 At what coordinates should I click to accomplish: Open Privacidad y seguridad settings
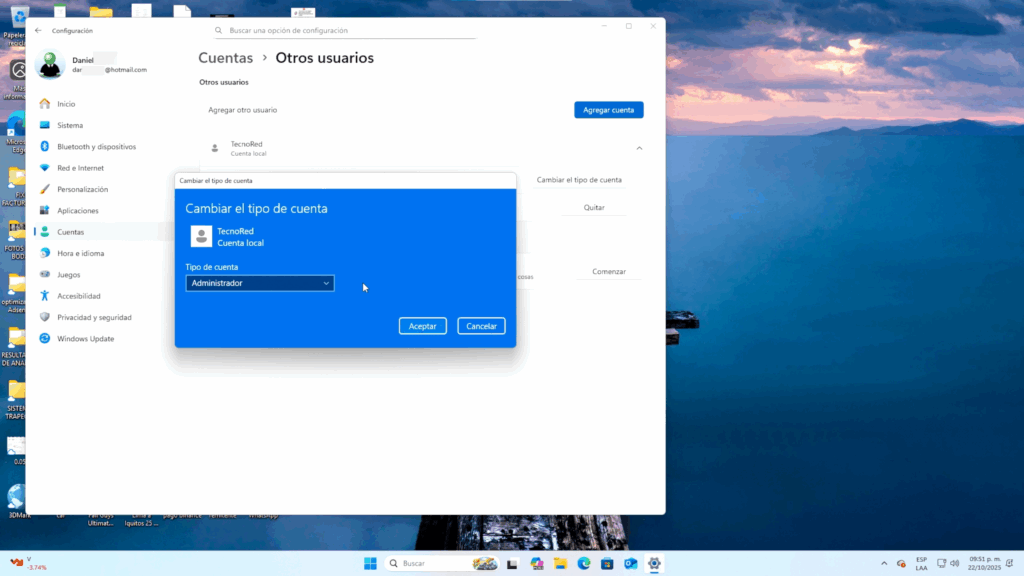coord(94,317)
